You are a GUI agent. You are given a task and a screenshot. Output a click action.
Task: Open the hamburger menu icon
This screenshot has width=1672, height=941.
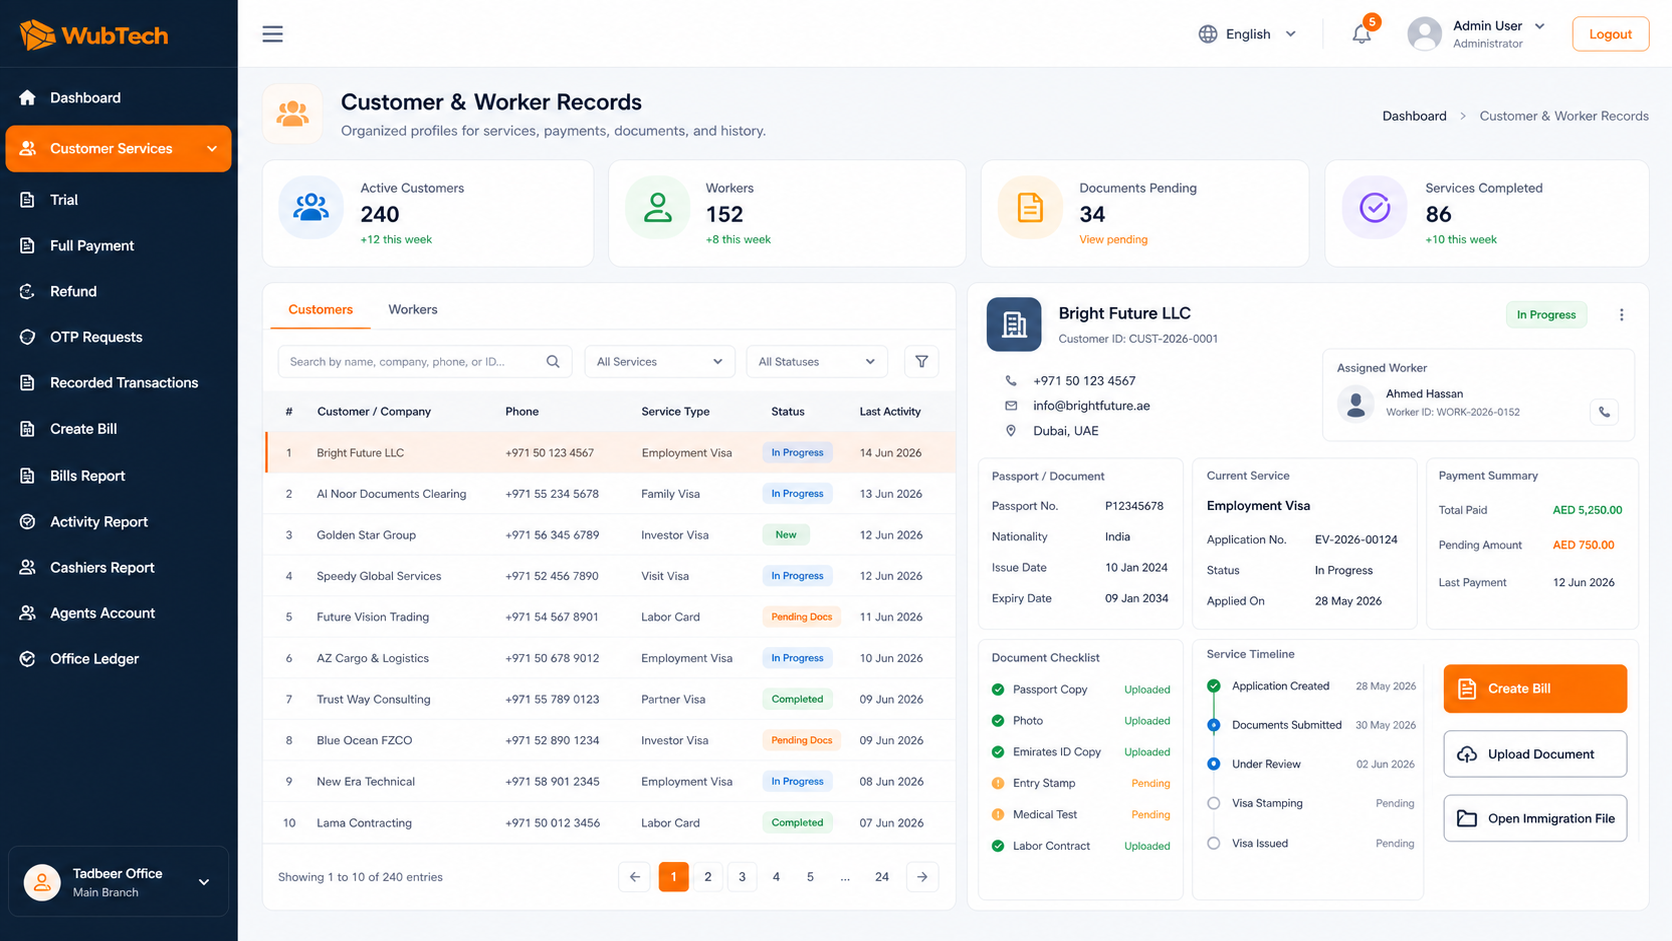click(272, 34)
